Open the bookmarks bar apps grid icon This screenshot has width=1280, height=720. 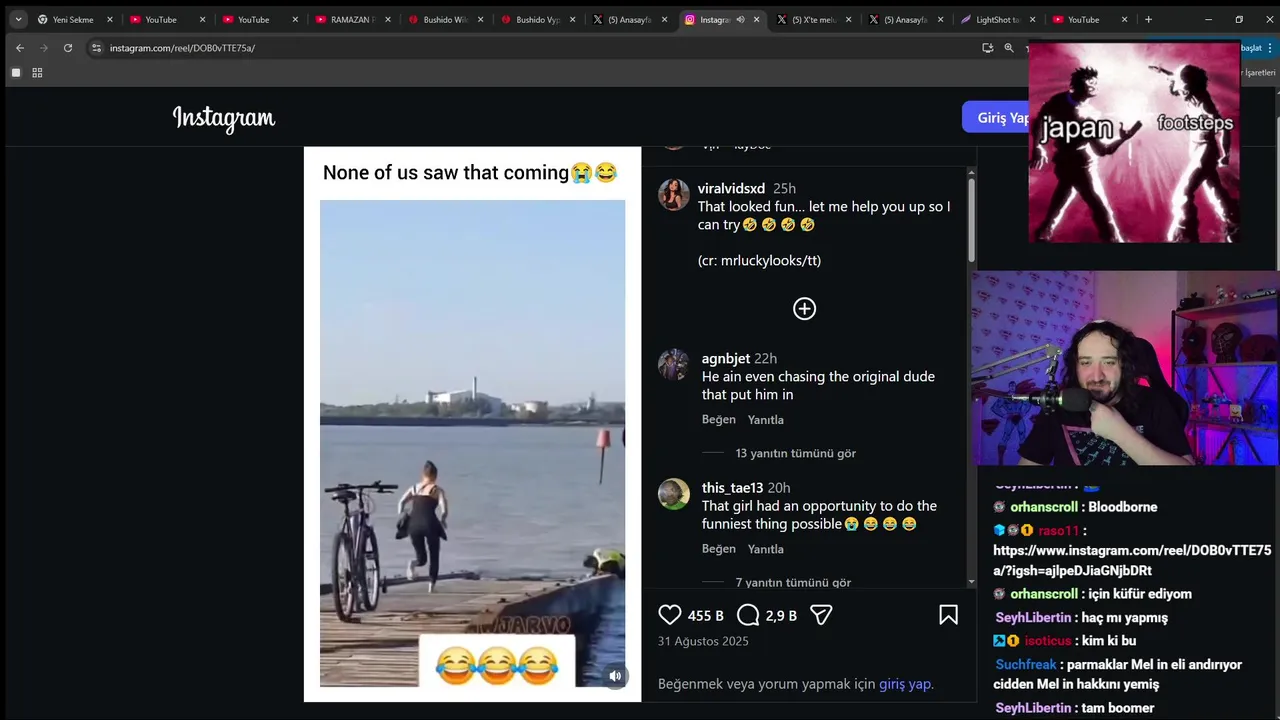[37, 73]
